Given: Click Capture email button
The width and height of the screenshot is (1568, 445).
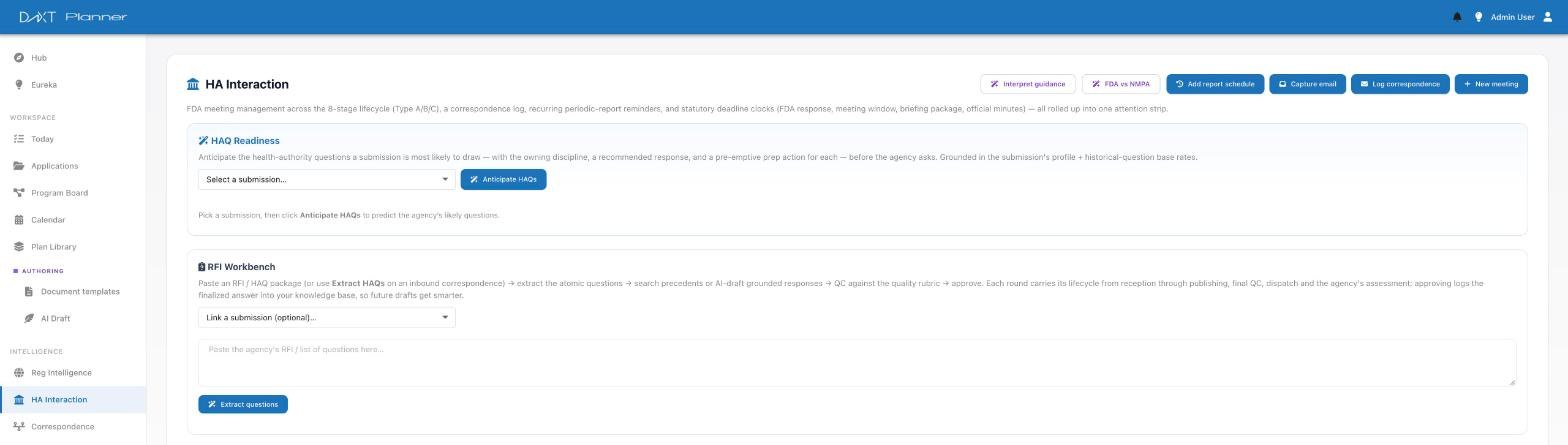Looking at the screenshot, I should point(1307,84).
